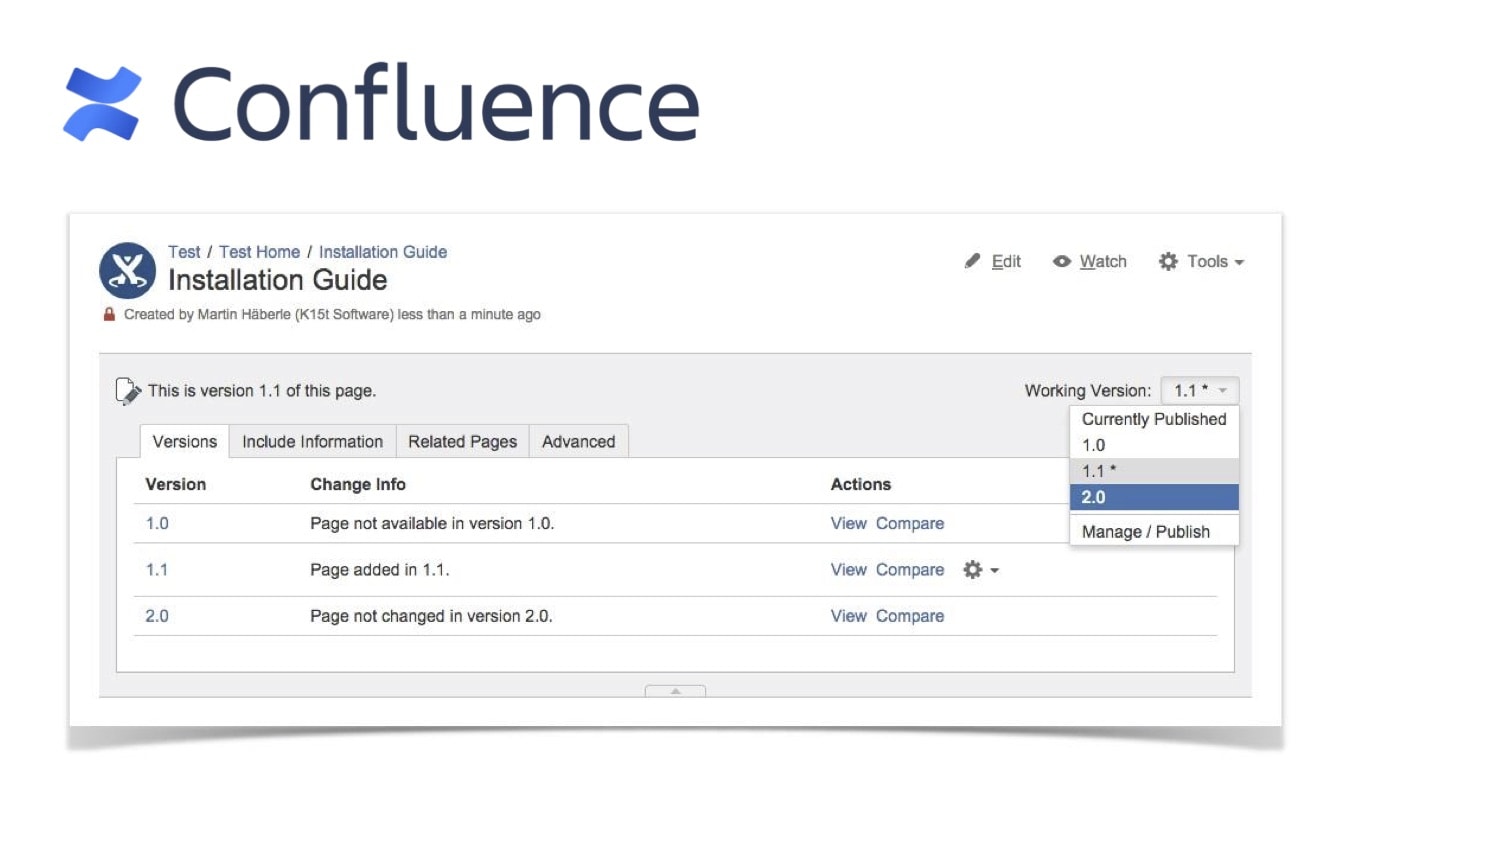
Task: Click 'This is version 1.1 of this page.'
Action: click(262, 391)
